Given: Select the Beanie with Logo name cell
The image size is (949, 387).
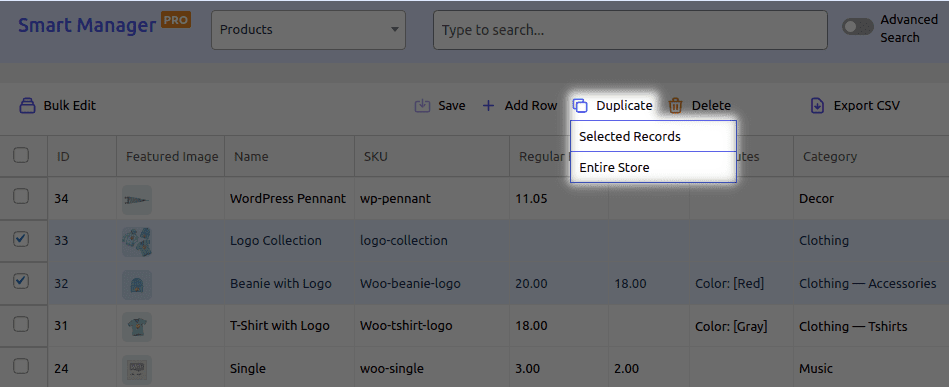Looking at the screenshot, I should point(289,283).
